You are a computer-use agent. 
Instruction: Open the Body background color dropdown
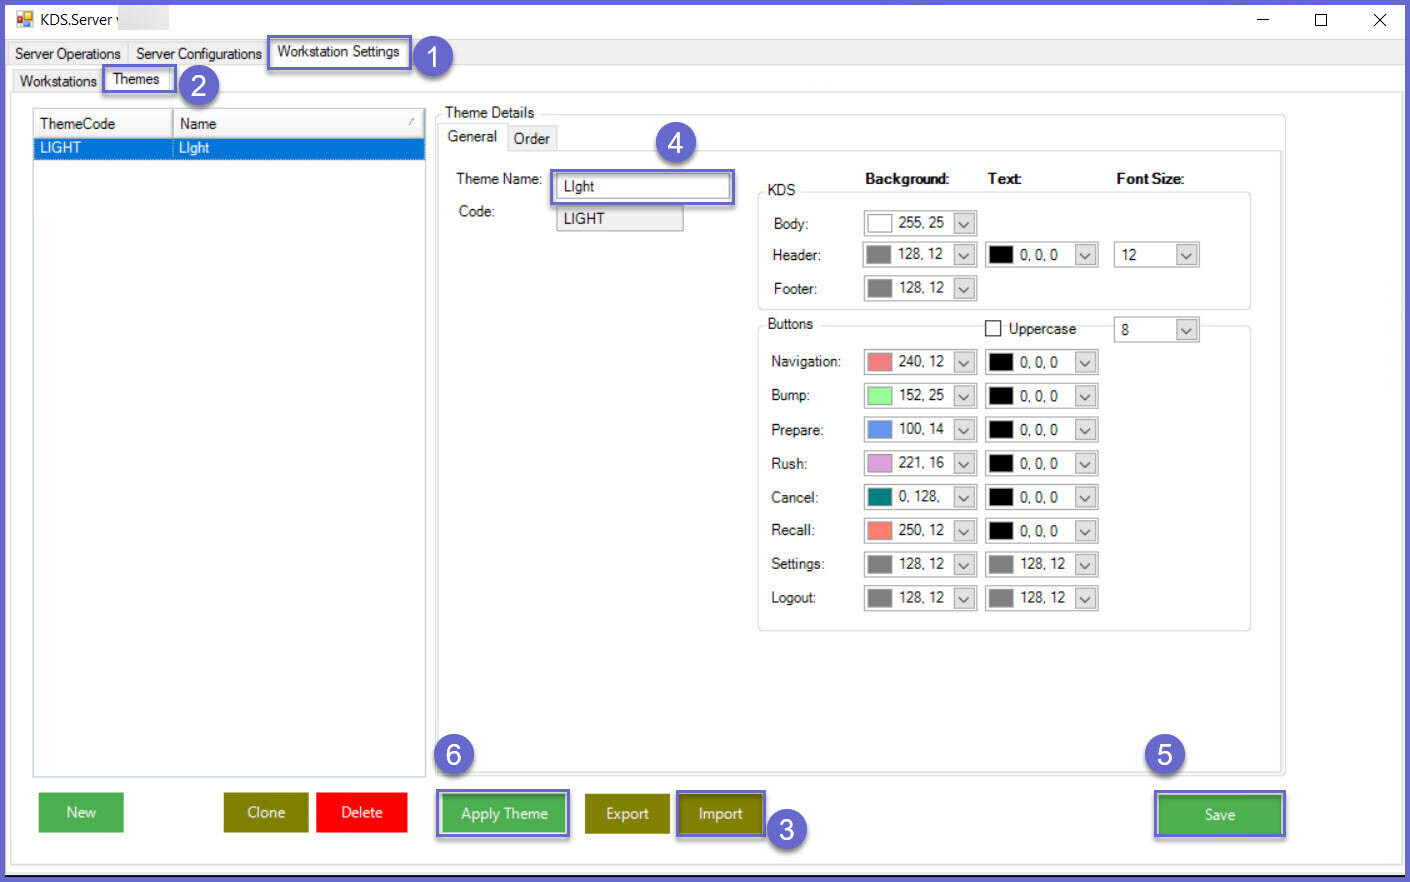[964, 224]
